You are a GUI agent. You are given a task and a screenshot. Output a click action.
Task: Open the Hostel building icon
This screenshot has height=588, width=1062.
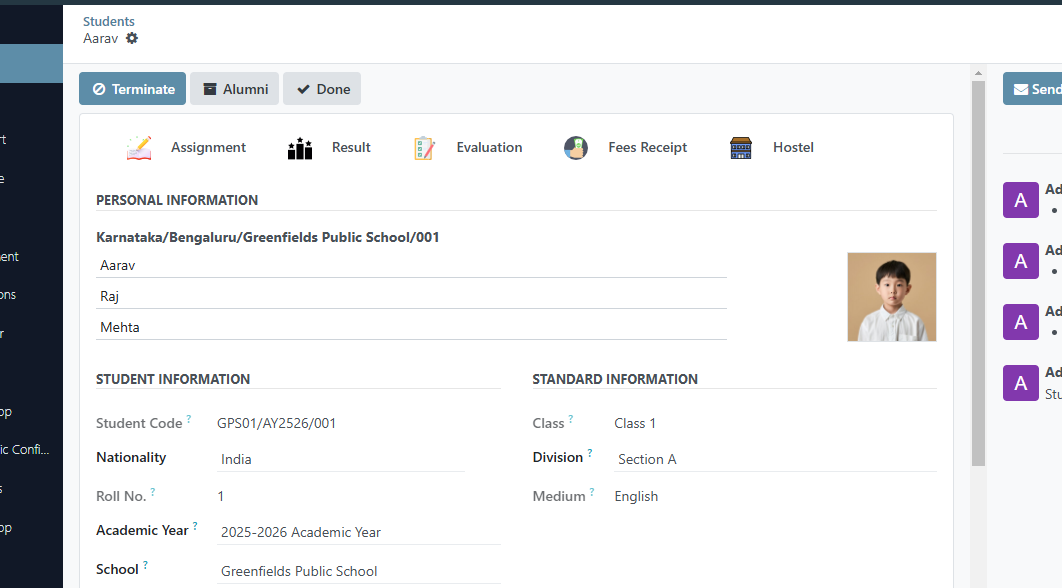[741, 148]
